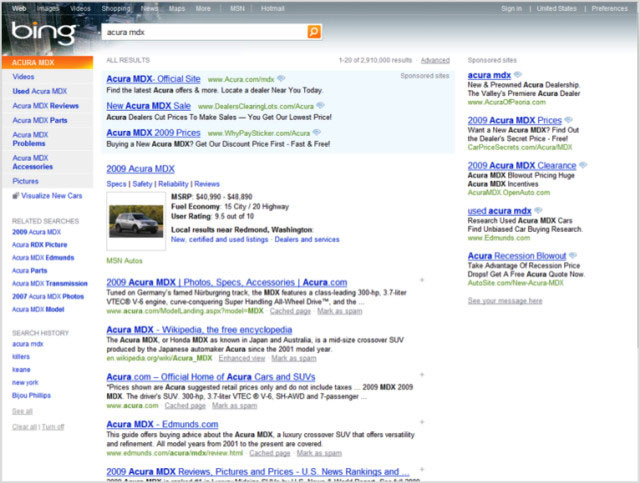Click the icon next to 'Acura Recession Blowout' ad

pyautogui.click(x=573, y=255)
